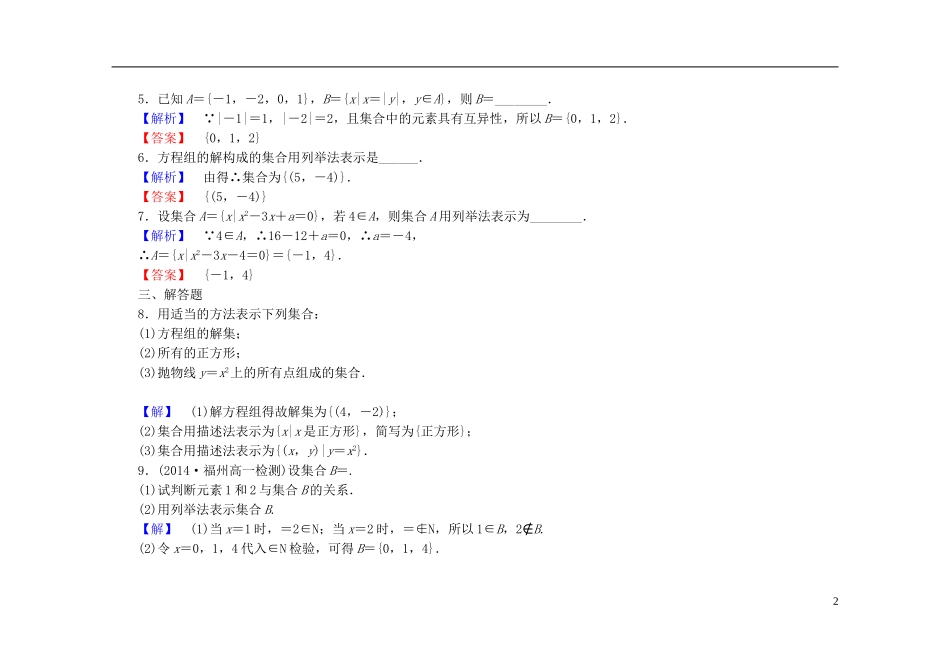Viewport: 950px width, 669px height.
Task: Click the page number 2
Action: pos(835,601)
